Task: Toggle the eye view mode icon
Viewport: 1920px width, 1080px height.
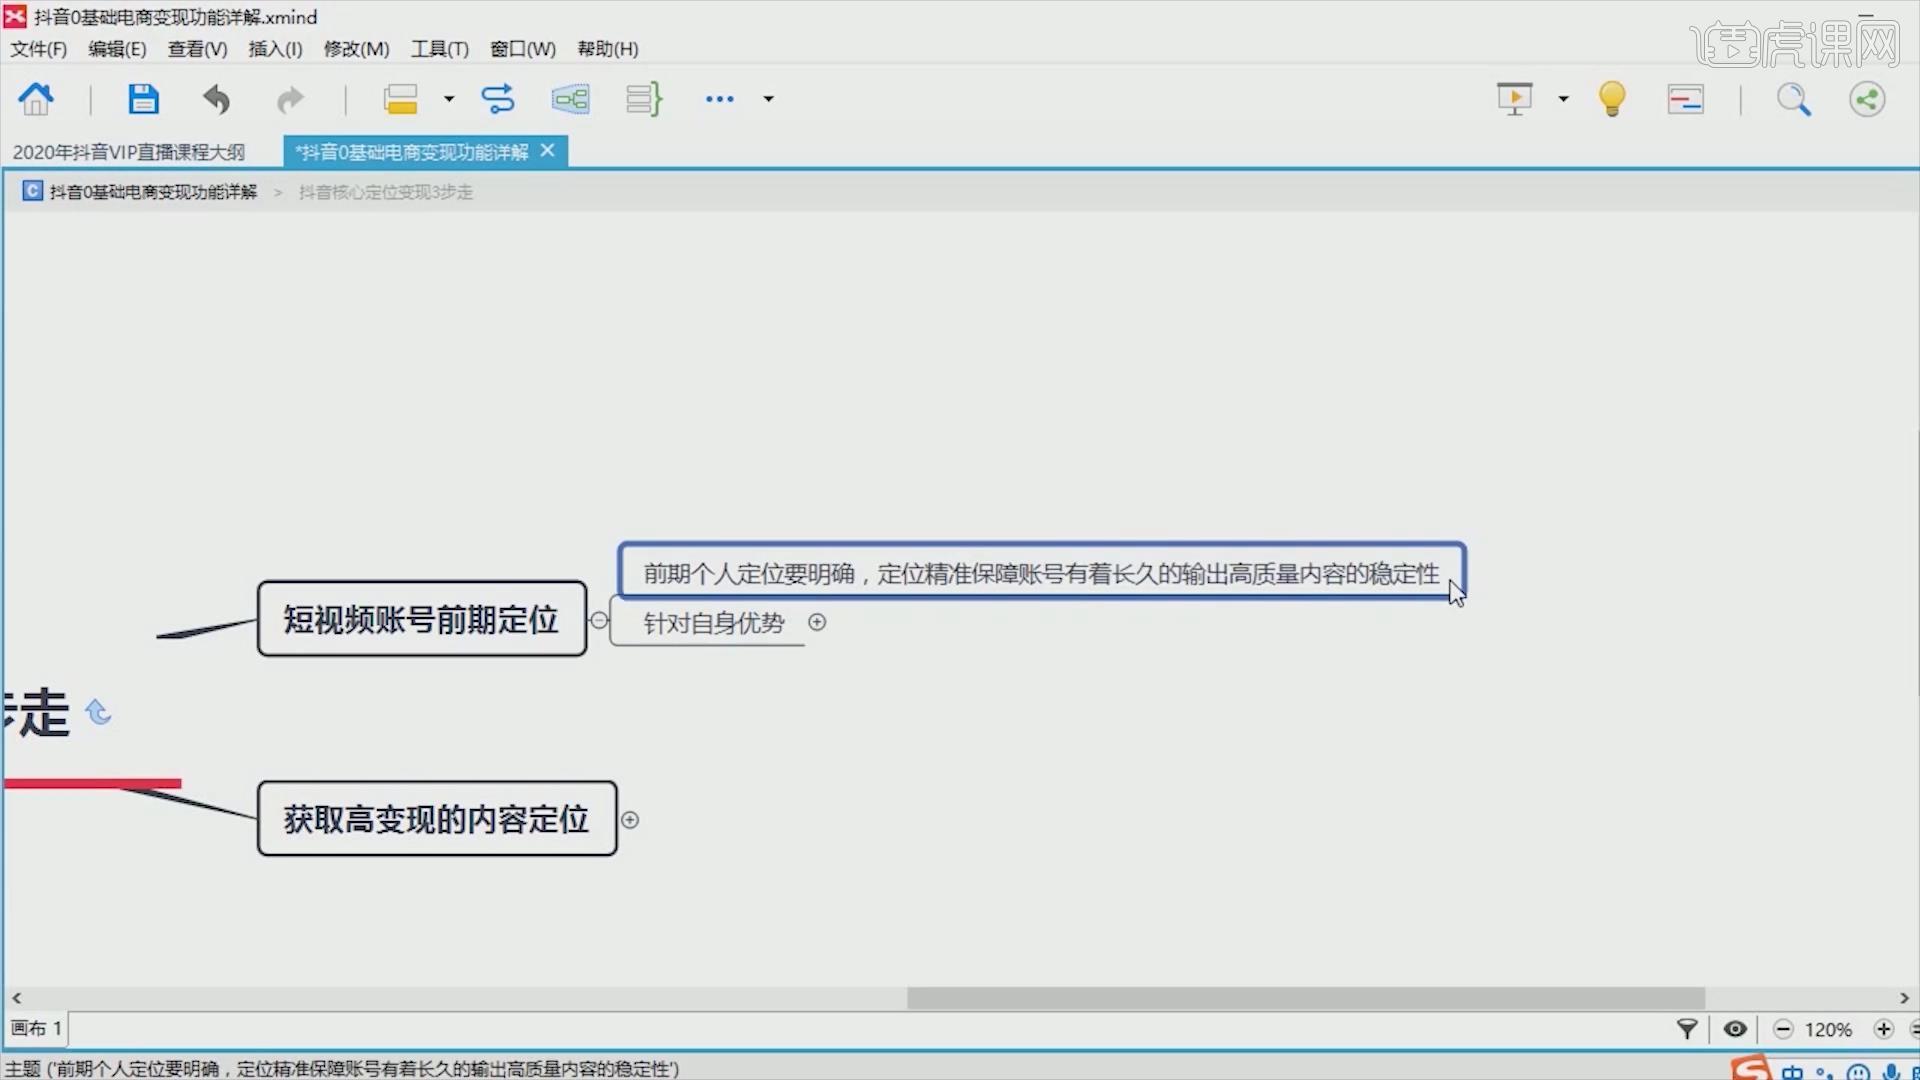Action: [1736, 1029]
